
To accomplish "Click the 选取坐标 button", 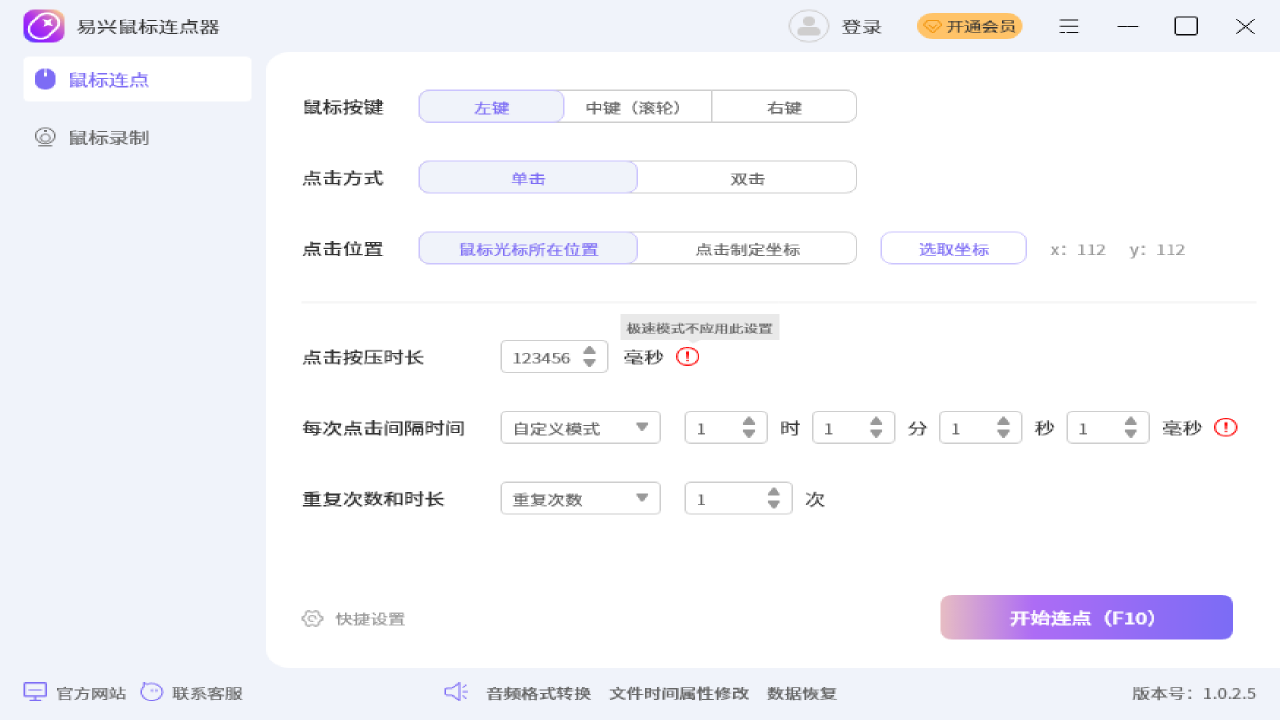I will pos(953,249).
